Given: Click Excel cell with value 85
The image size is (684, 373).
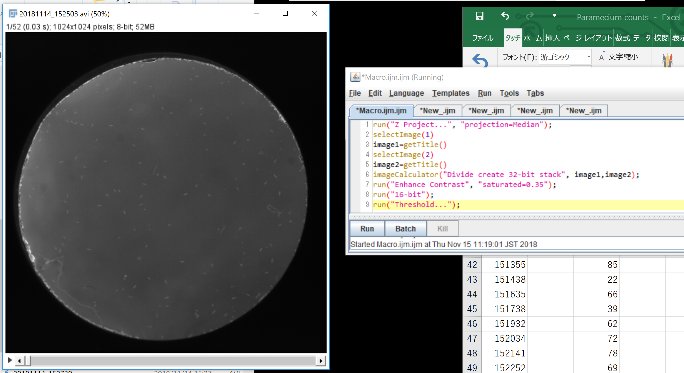Looking at the screenshot, I should click(x=596, y=264).
